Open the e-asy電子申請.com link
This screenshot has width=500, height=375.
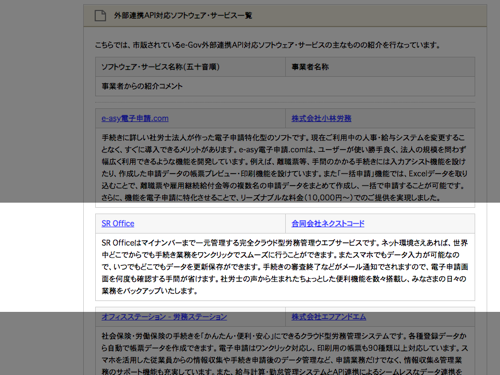pyautogui.click(x=135, y=118)
